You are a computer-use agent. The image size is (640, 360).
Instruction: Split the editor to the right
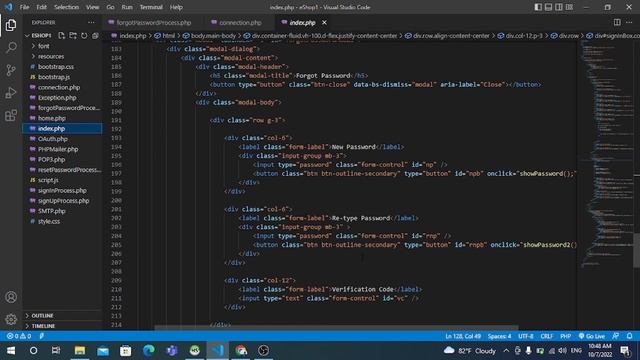click(x=617, y=22)
